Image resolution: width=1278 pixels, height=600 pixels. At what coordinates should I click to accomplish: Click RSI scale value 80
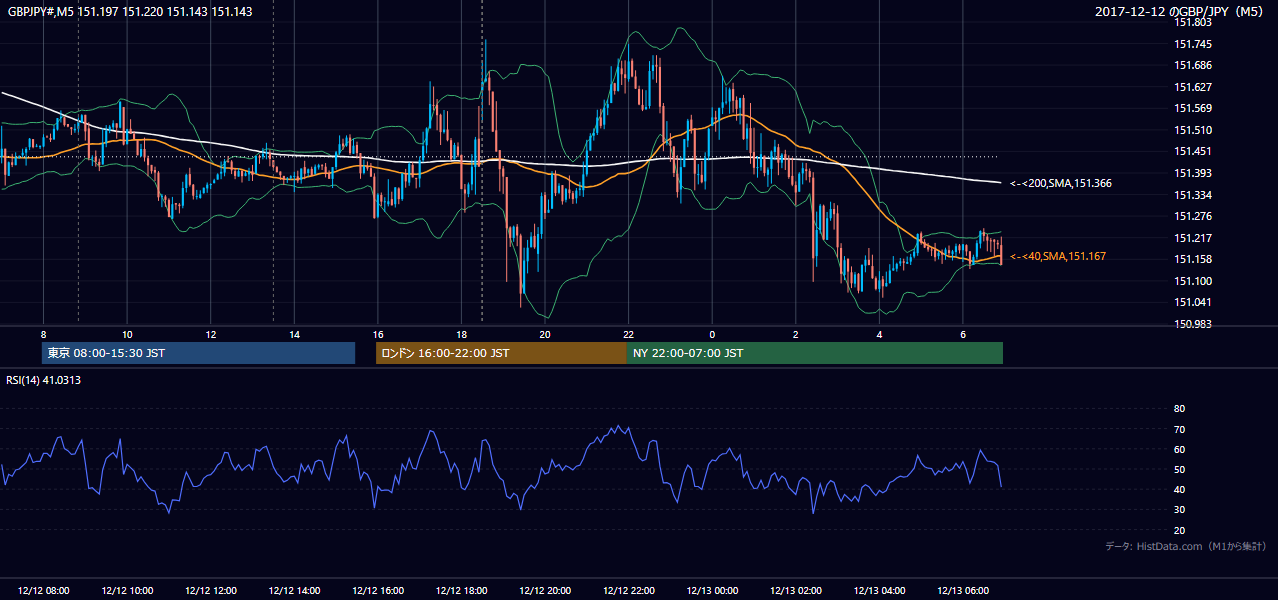click(x=1179, y=409)
